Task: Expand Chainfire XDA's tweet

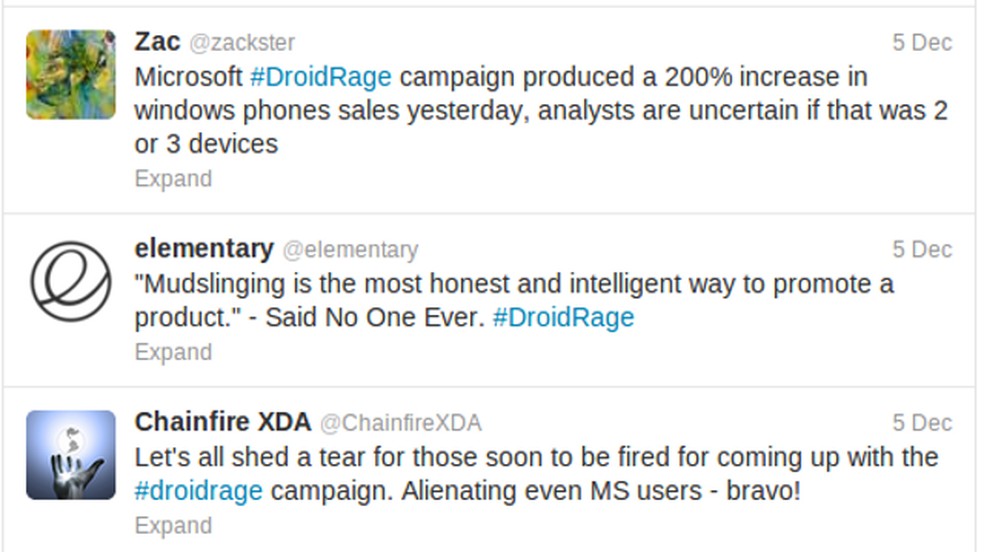Action: (173, 526)
